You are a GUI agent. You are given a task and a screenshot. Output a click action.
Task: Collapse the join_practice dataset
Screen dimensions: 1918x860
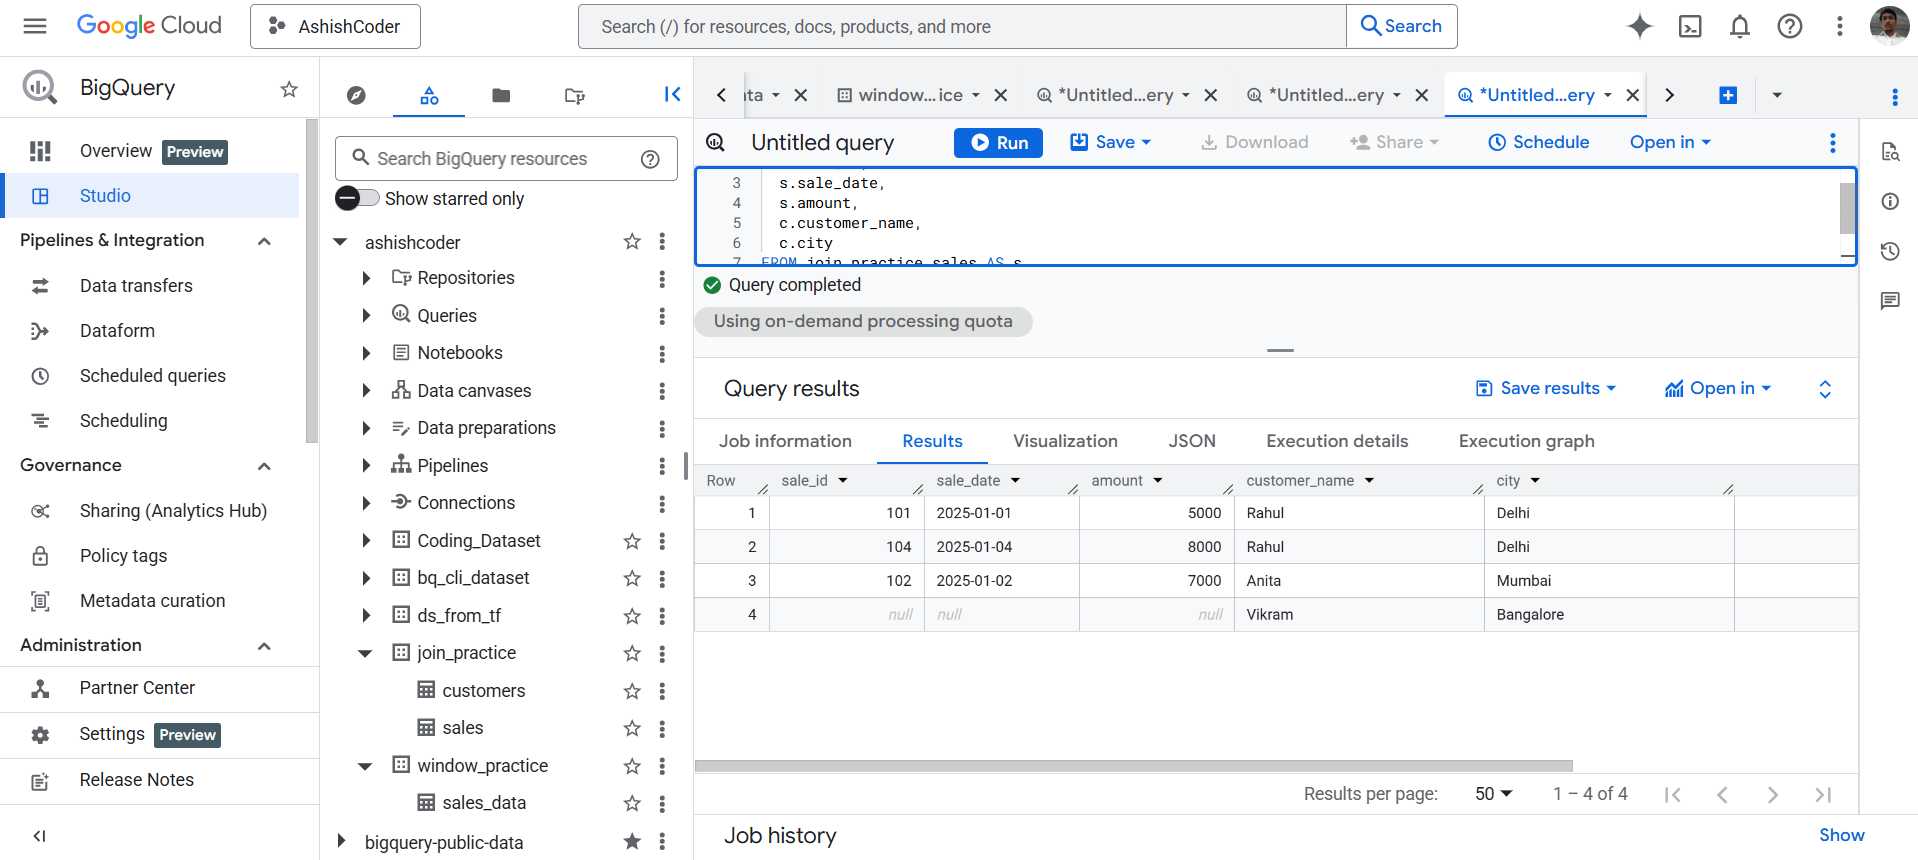pos(365,653)
